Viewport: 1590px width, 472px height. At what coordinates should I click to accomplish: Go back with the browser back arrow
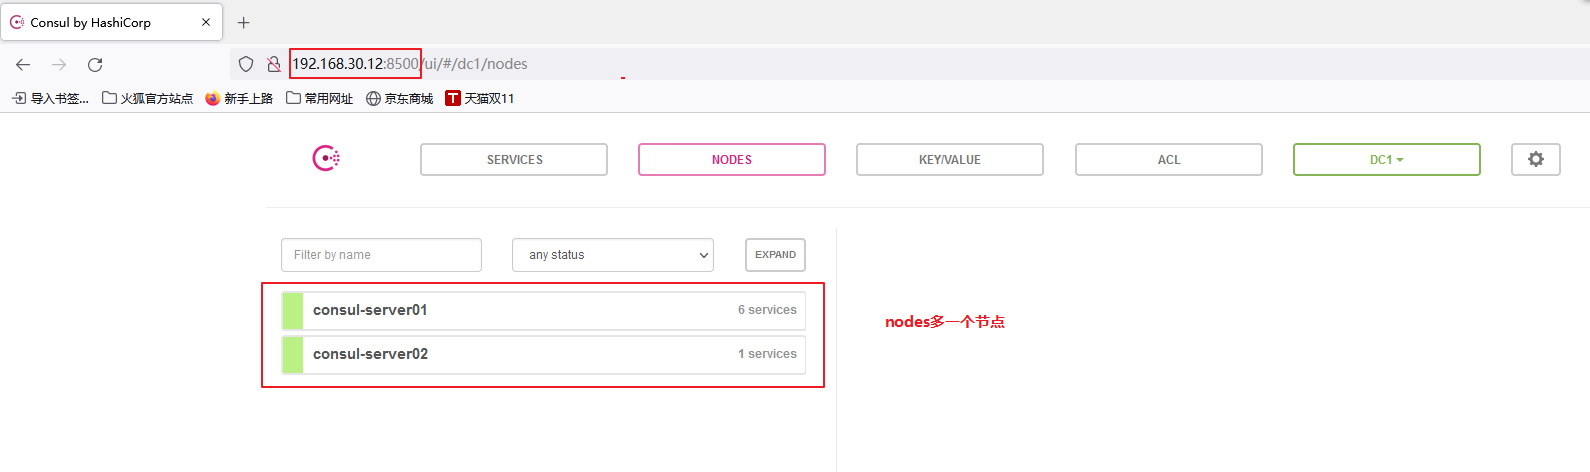(23, 64)
